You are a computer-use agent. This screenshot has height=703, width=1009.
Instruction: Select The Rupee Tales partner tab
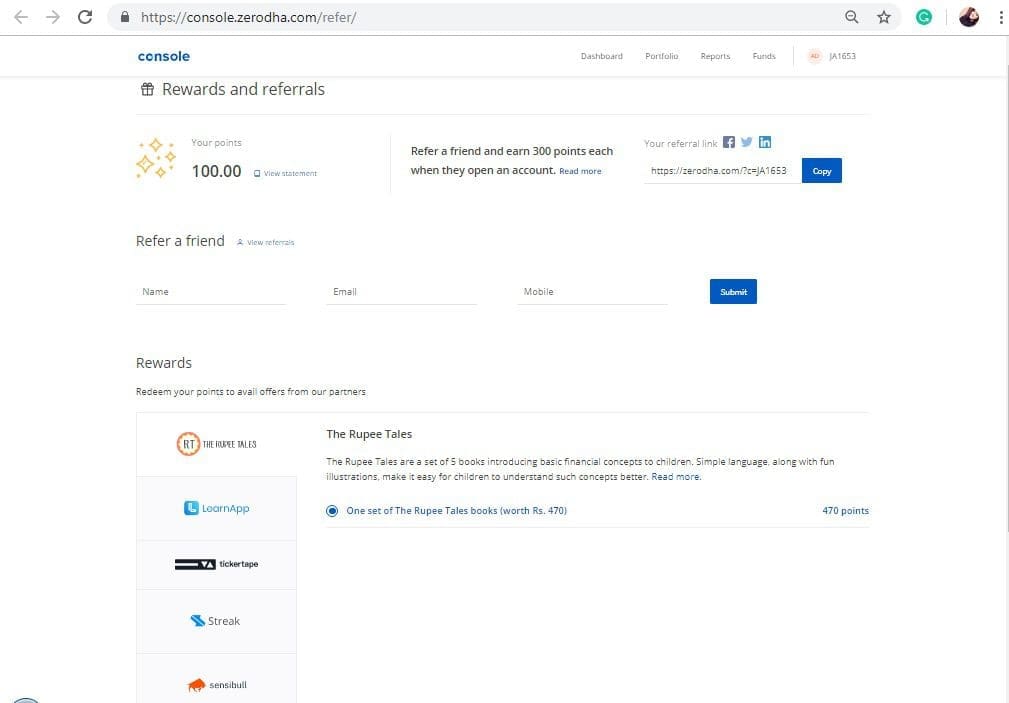point(216,444)
